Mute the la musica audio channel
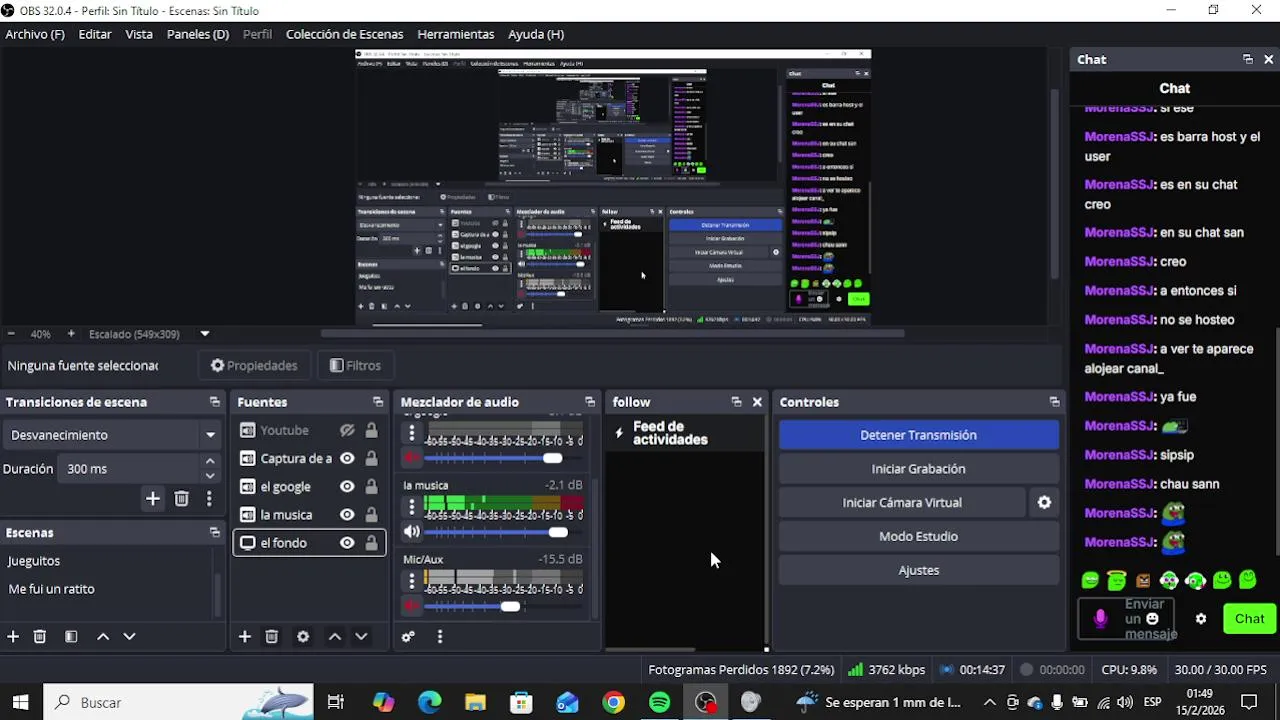The width and height of the screenshot is (1280, 720). click(411, 532)
